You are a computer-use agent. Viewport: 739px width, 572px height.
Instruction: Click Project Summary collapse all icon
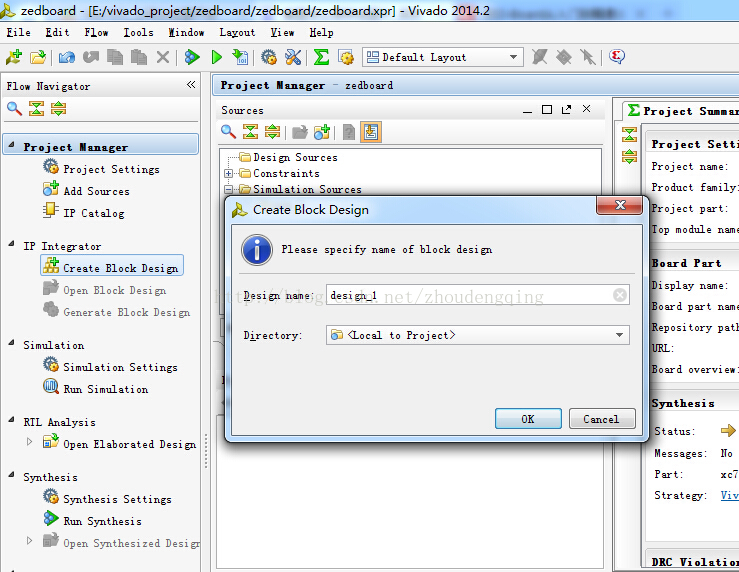pyautogui.click(x=629, y=134)
